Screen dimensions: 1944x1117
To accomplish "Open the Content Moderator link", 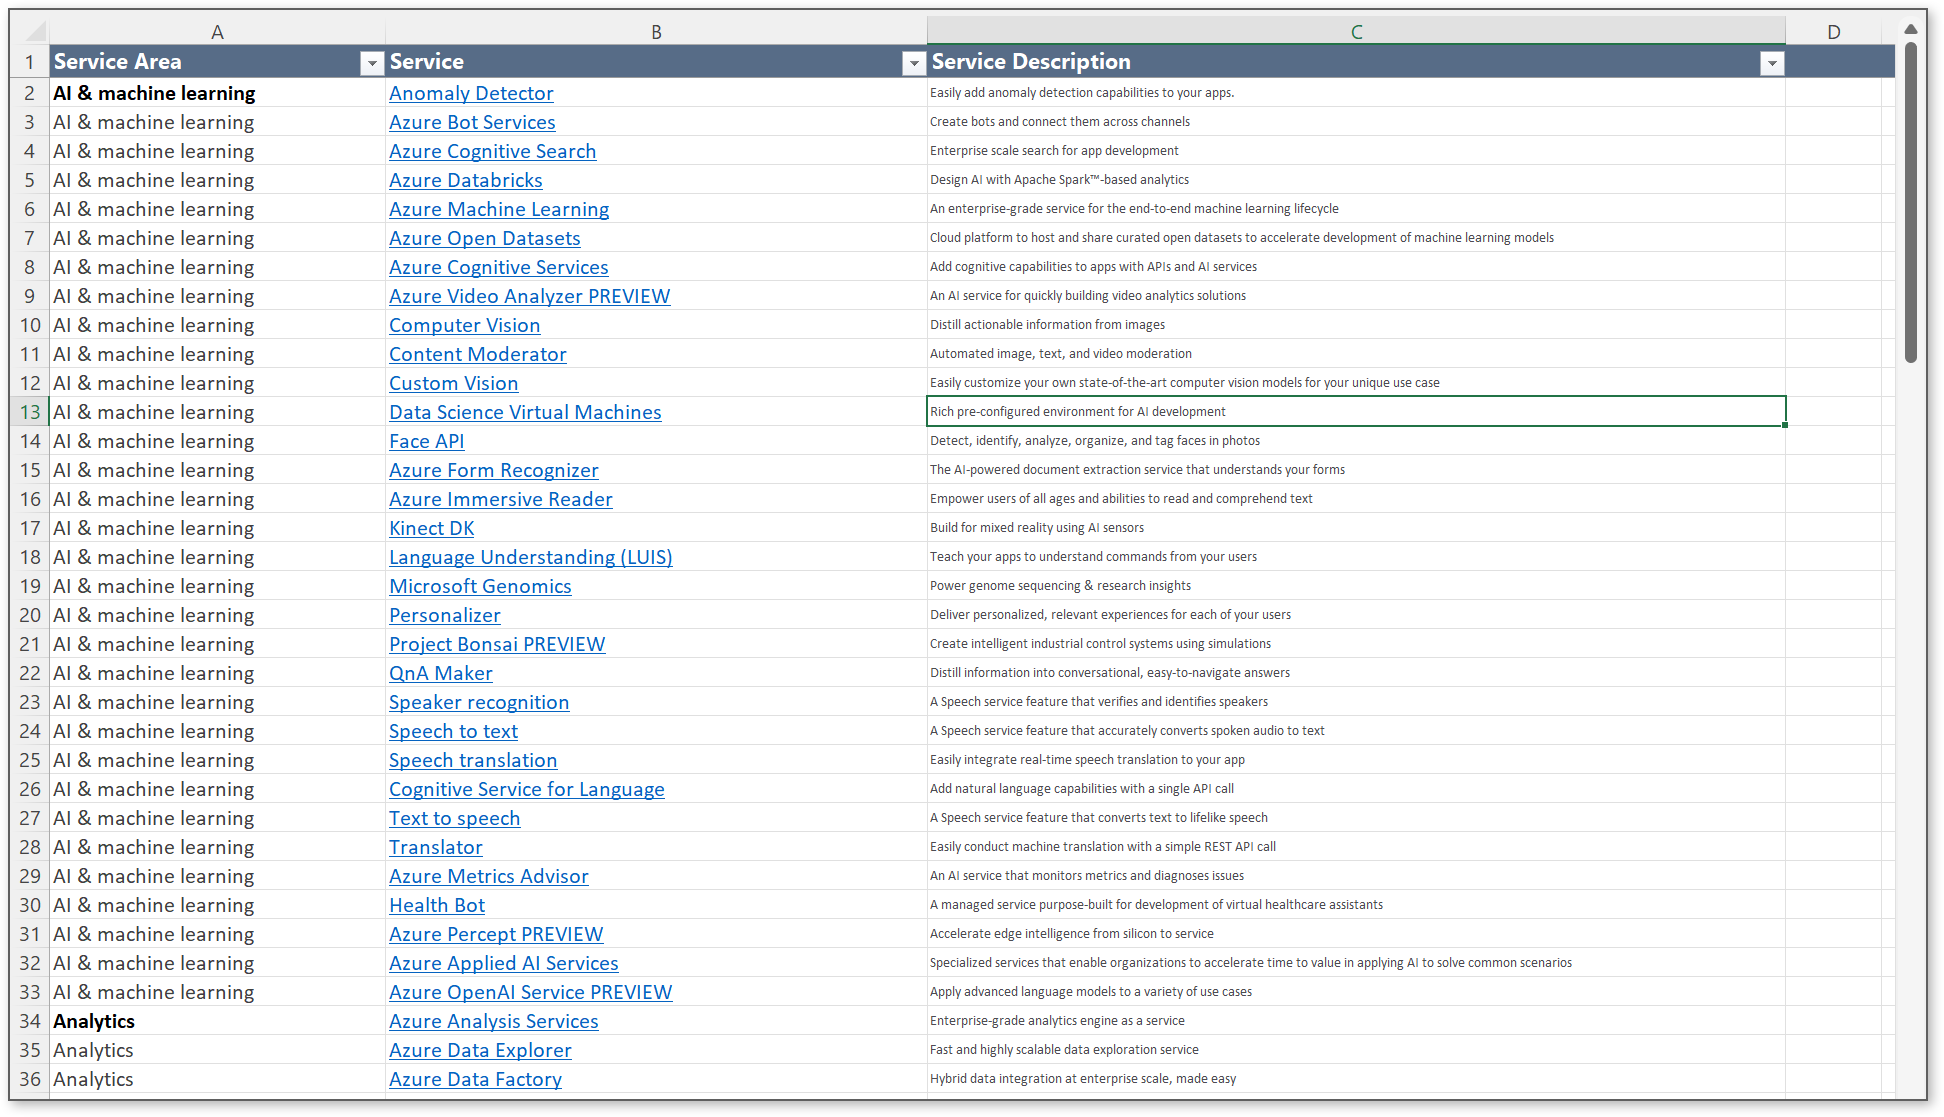I will tap(478, 354).
